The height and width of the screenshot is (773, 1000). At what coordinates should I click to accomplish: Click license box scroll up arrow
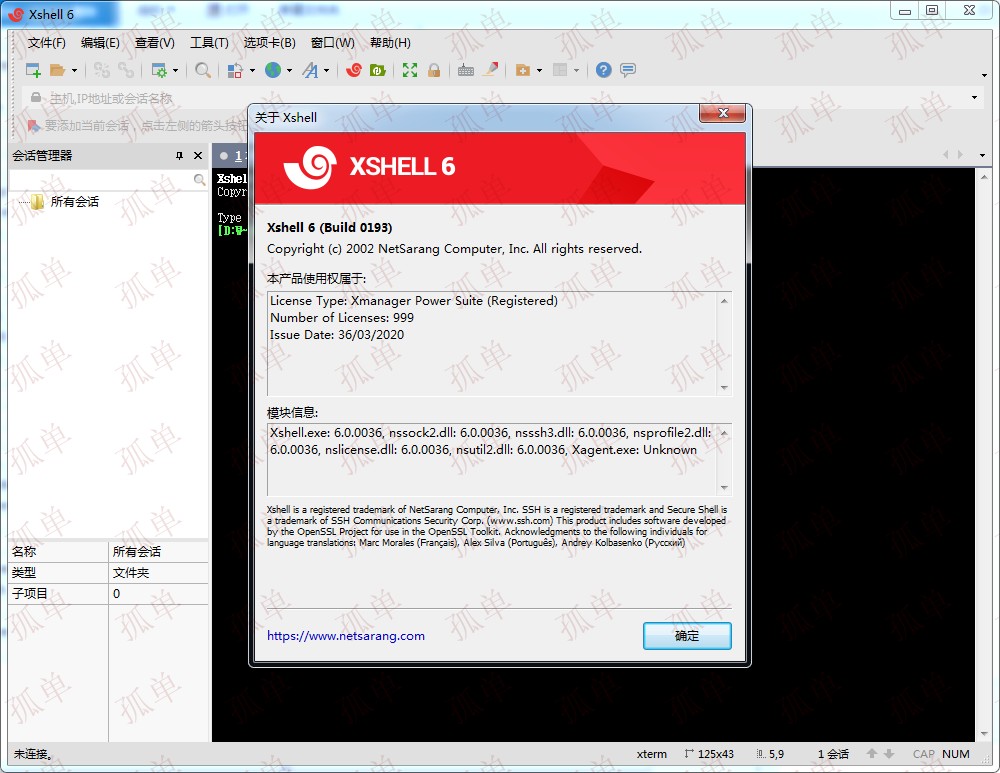724,301
